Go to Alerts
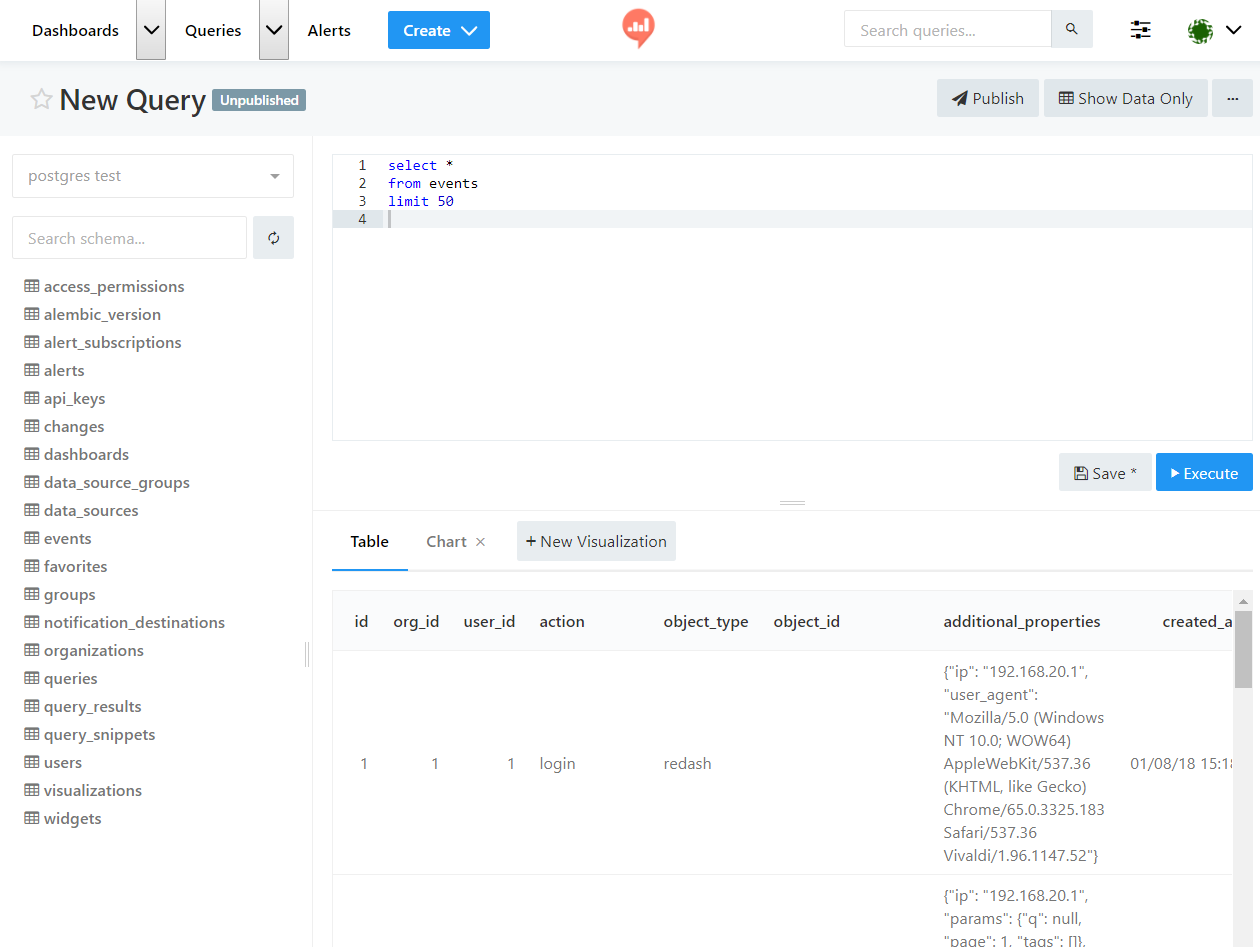Viewport: 1260px width, 947px height. tap(329, 30)
